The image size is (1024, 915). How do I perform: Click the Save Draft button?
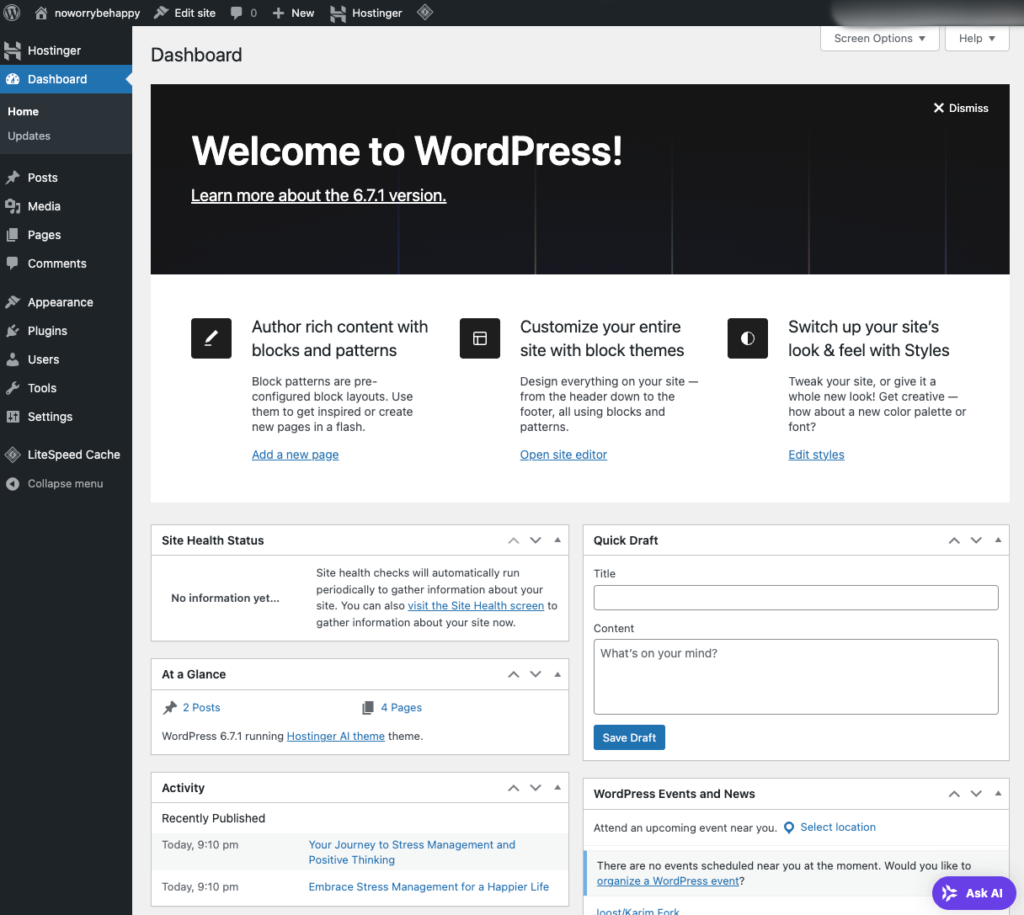pos(629,737)
